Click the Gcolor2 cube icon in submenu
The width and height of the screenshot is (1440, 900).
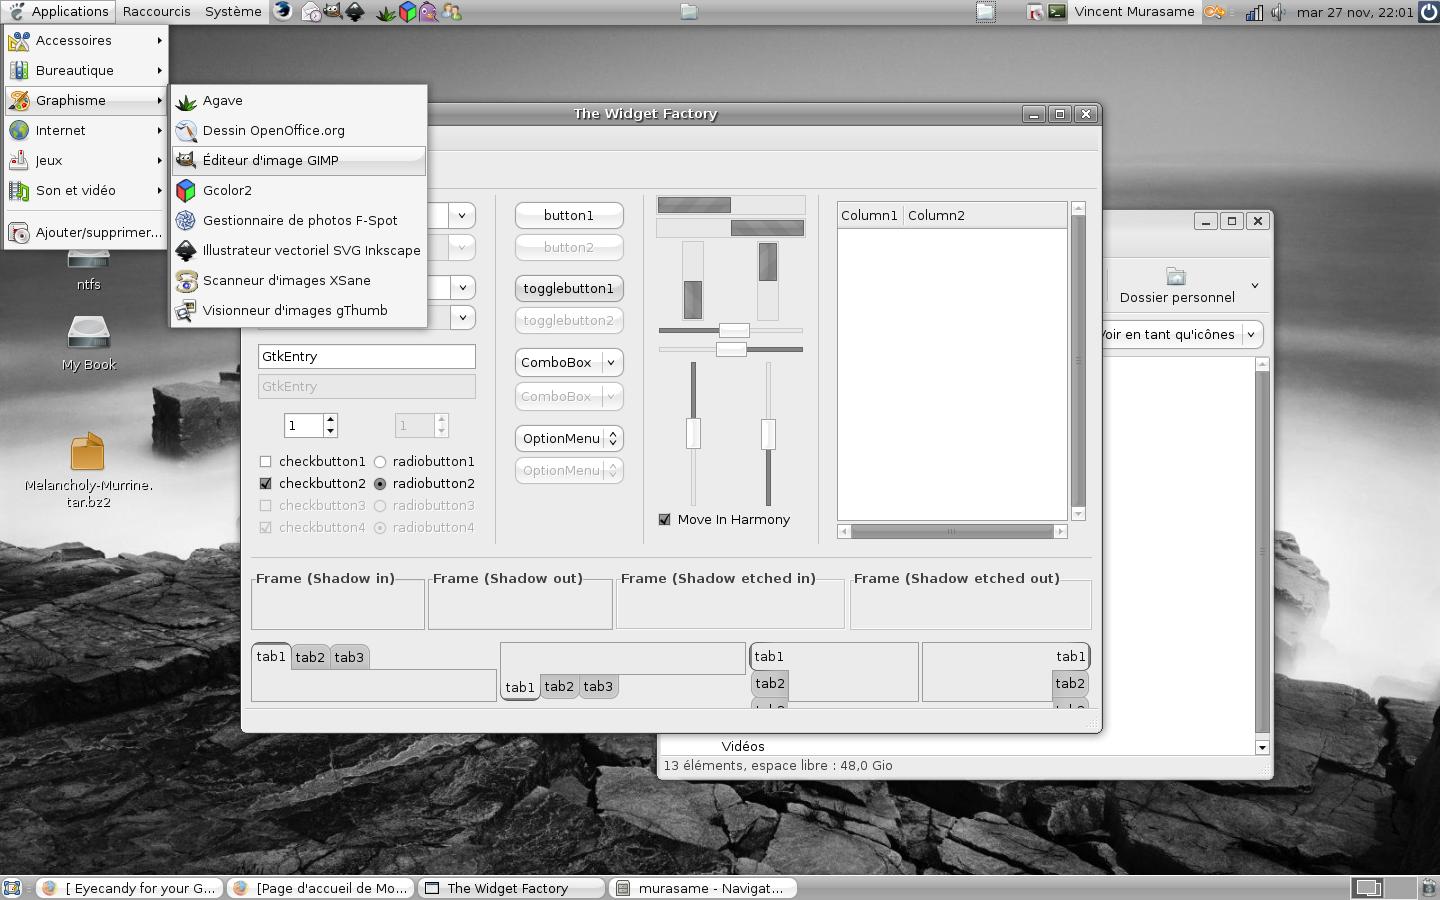tap(186, 191)
